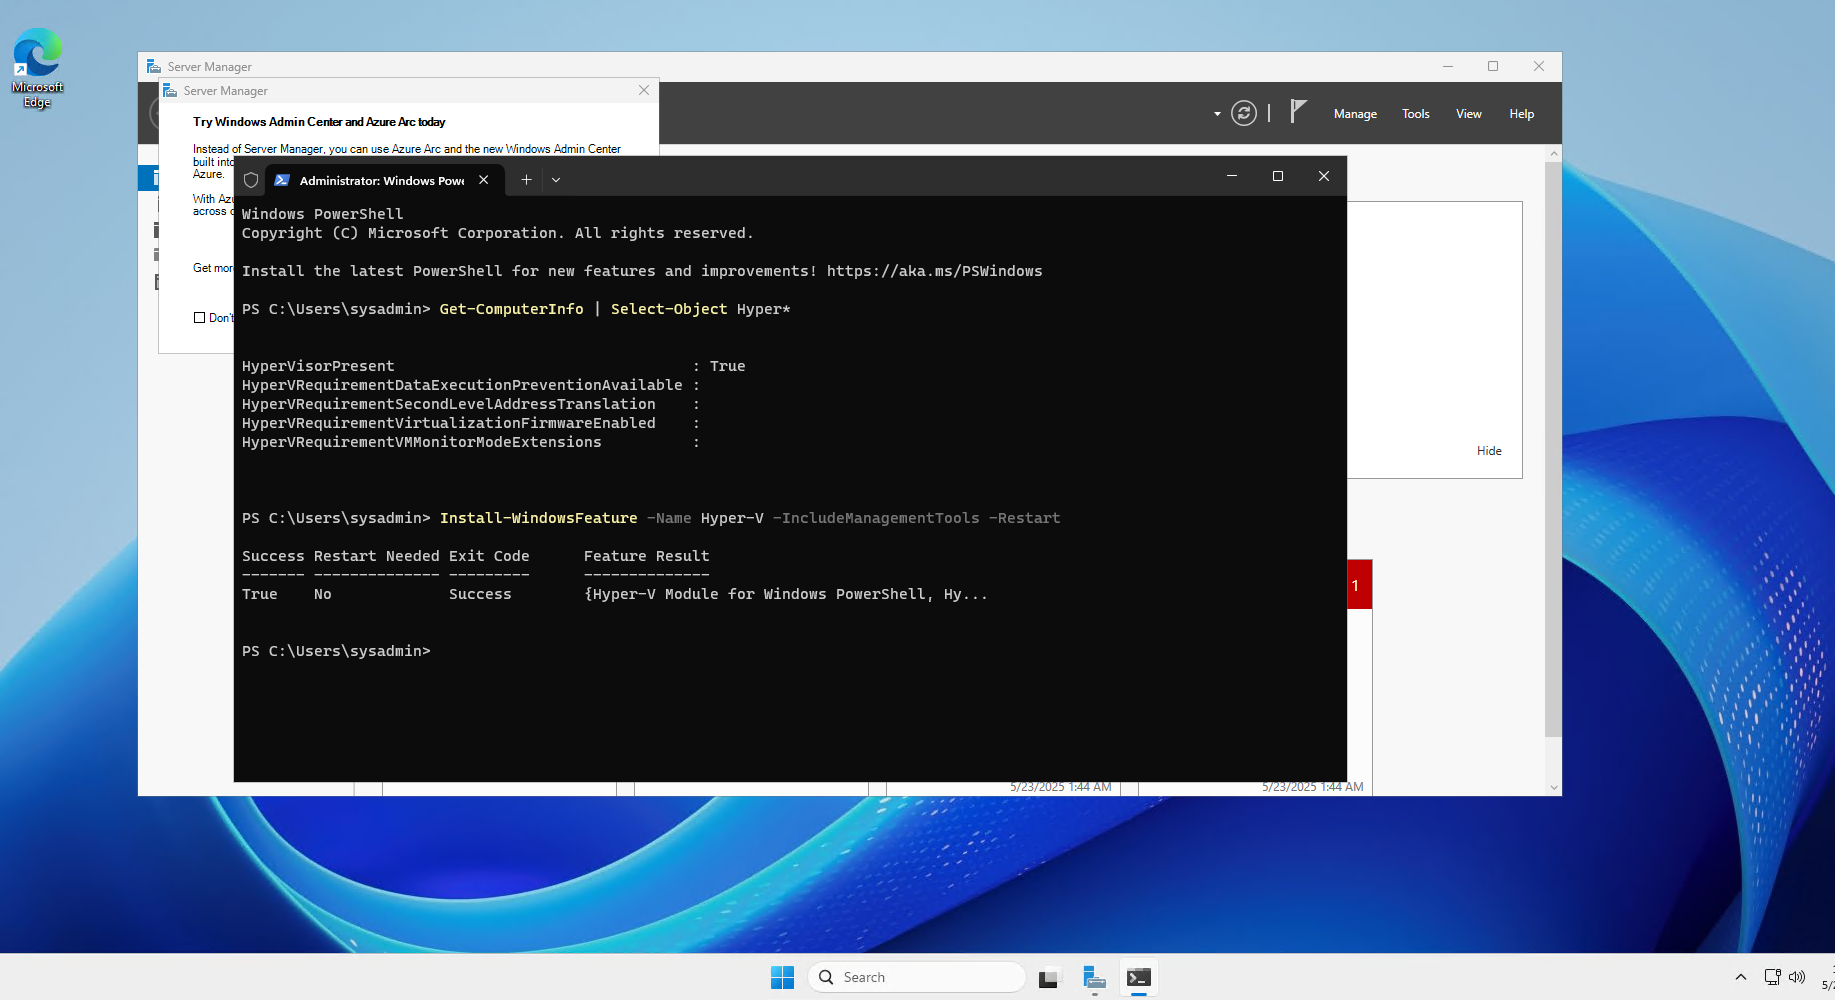Viewport: 1835px width, 1000px height.
Task: Click the HyperVRequirementVMMonitorModeExtensions output line
Action: click(470, 442)
